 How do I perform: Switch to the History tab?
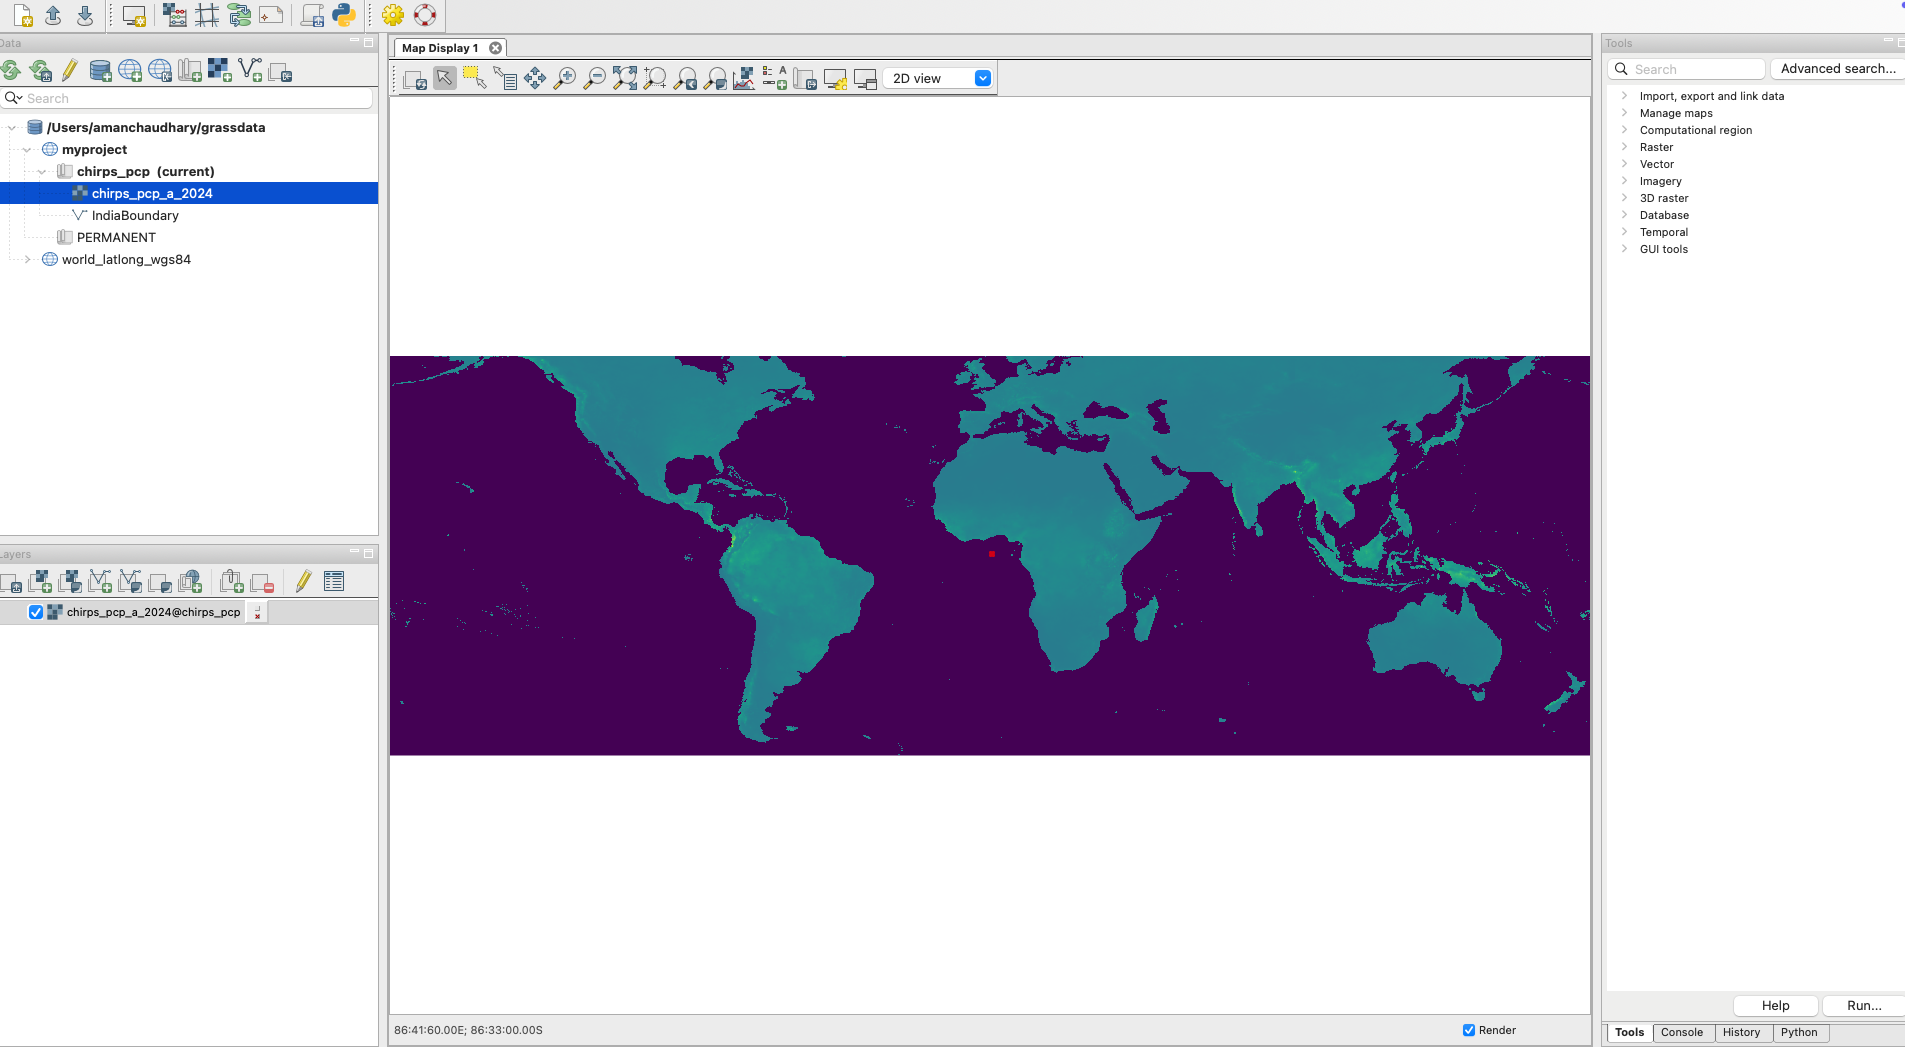(1741, 1032)
